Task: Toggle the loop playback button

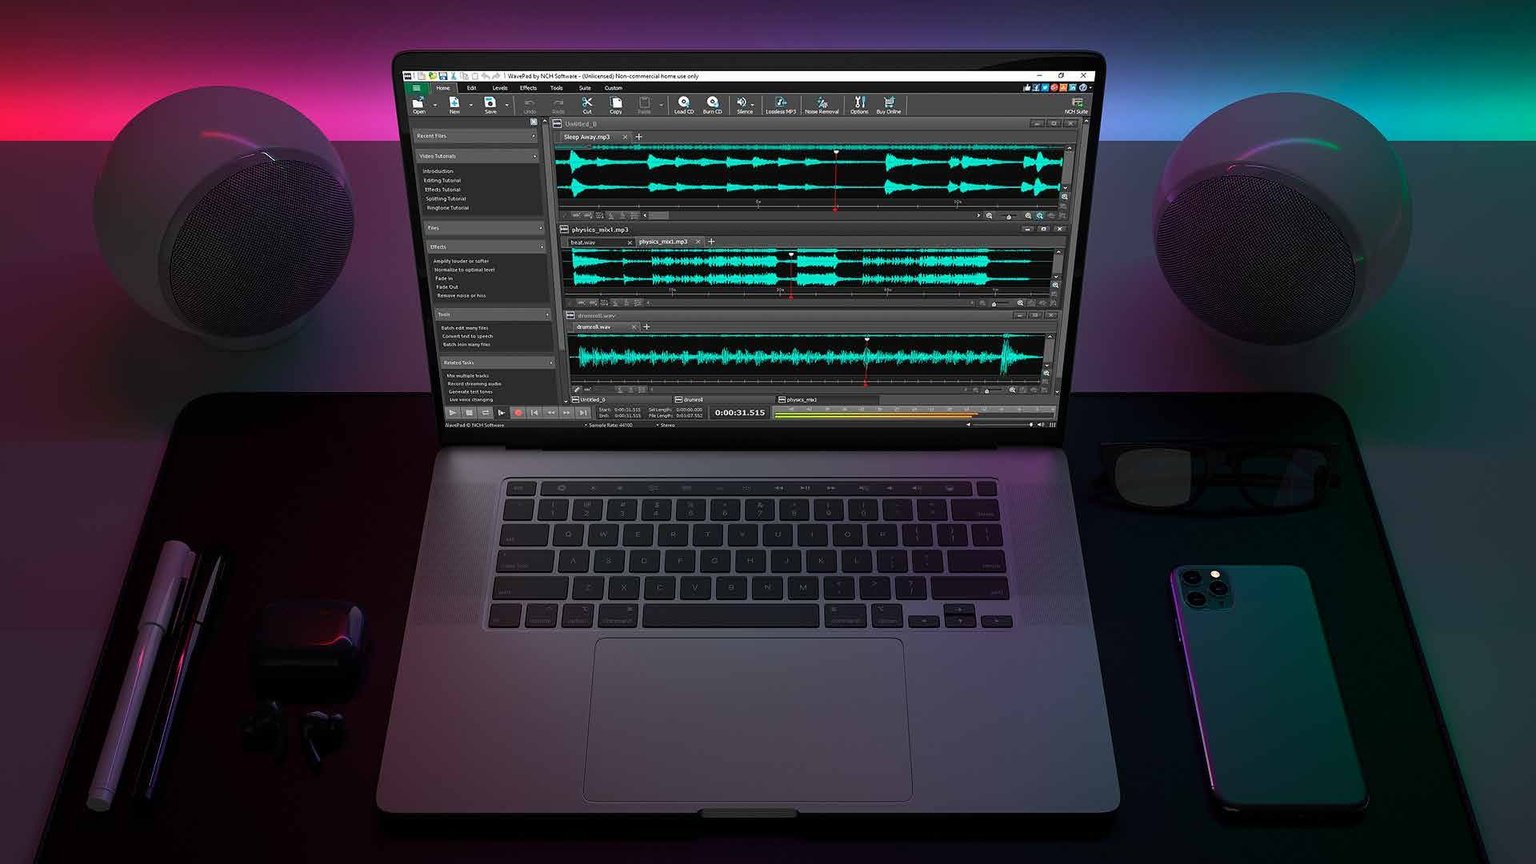Action: (x=485, y=412)
